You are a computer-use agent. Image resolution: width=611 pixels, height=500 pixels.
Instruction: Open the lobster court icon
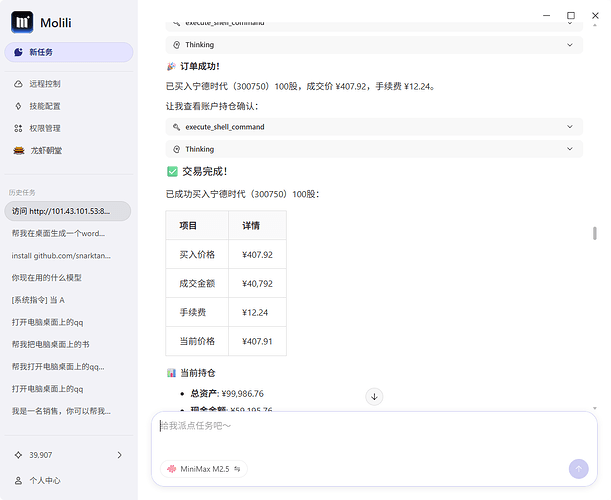pyautogui.click(x=19, y=150)
